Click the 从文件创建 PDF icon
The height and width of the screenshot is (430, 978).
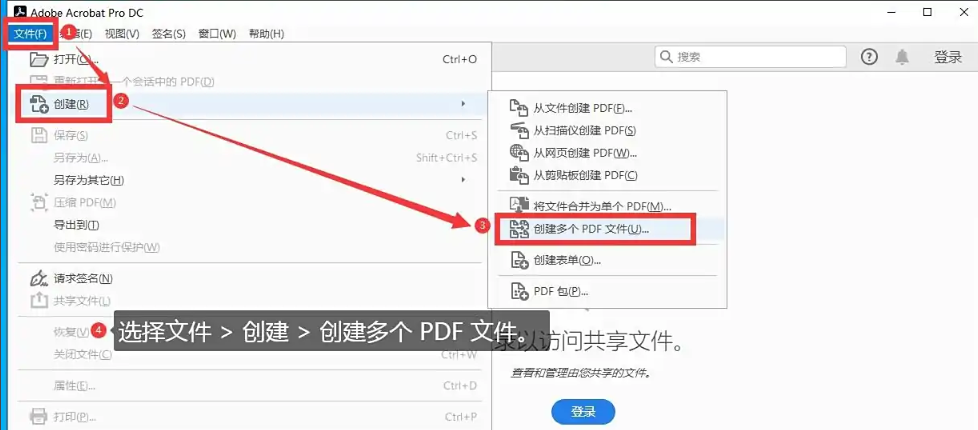519,108
